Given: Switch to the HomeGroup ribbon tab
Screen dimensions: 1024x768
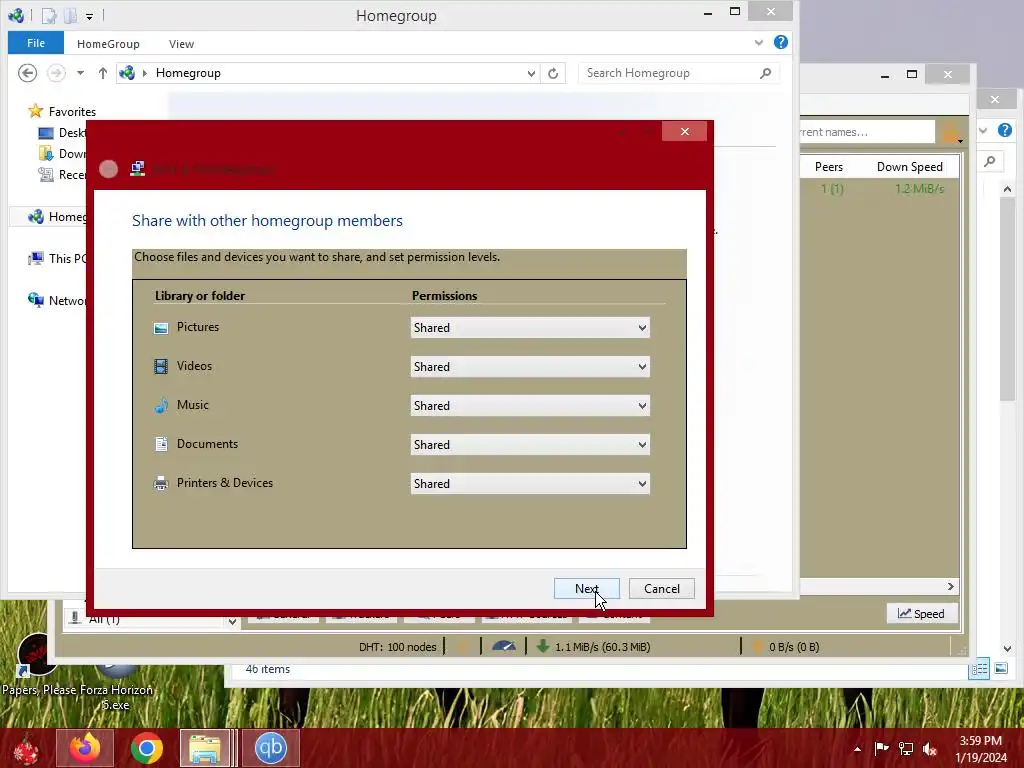Looking at the screenshot, I should (x=108, y=44).
